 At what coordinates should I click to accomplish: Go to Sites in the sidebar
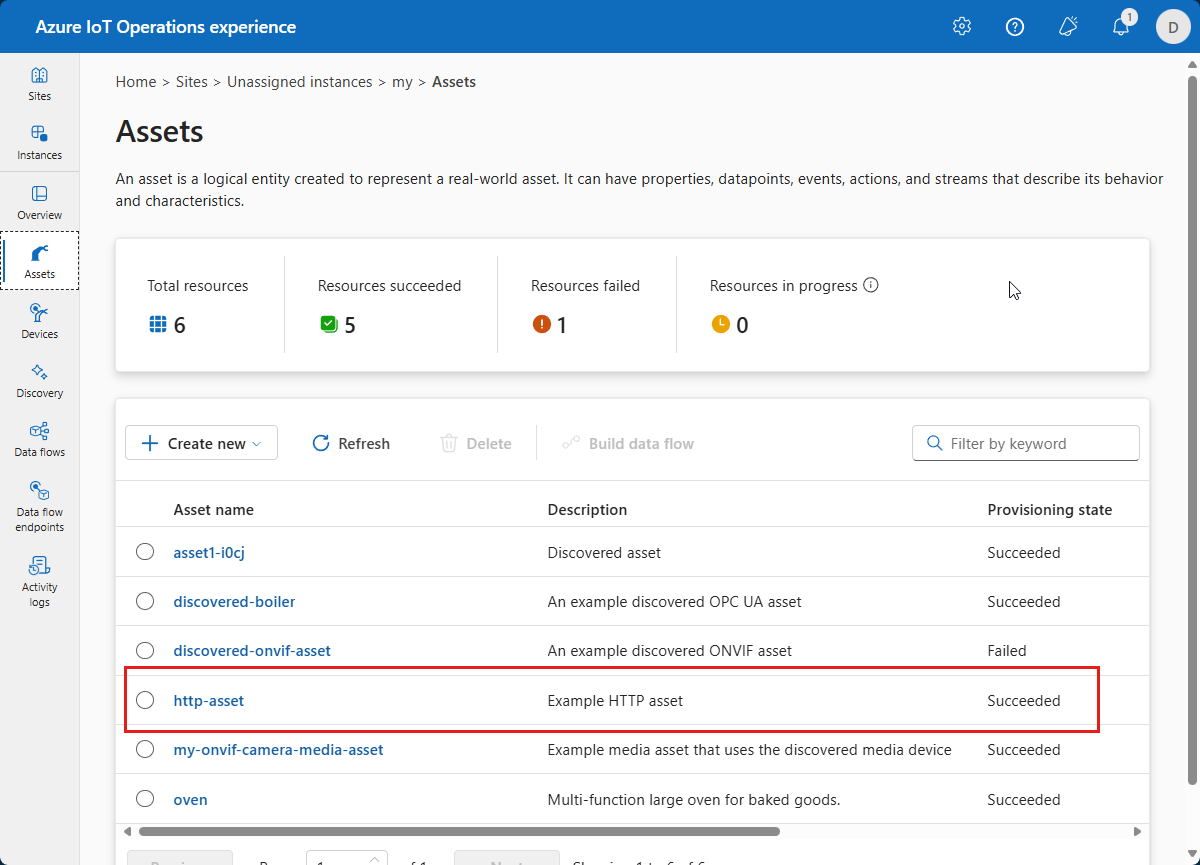click(x=40, y=84)
